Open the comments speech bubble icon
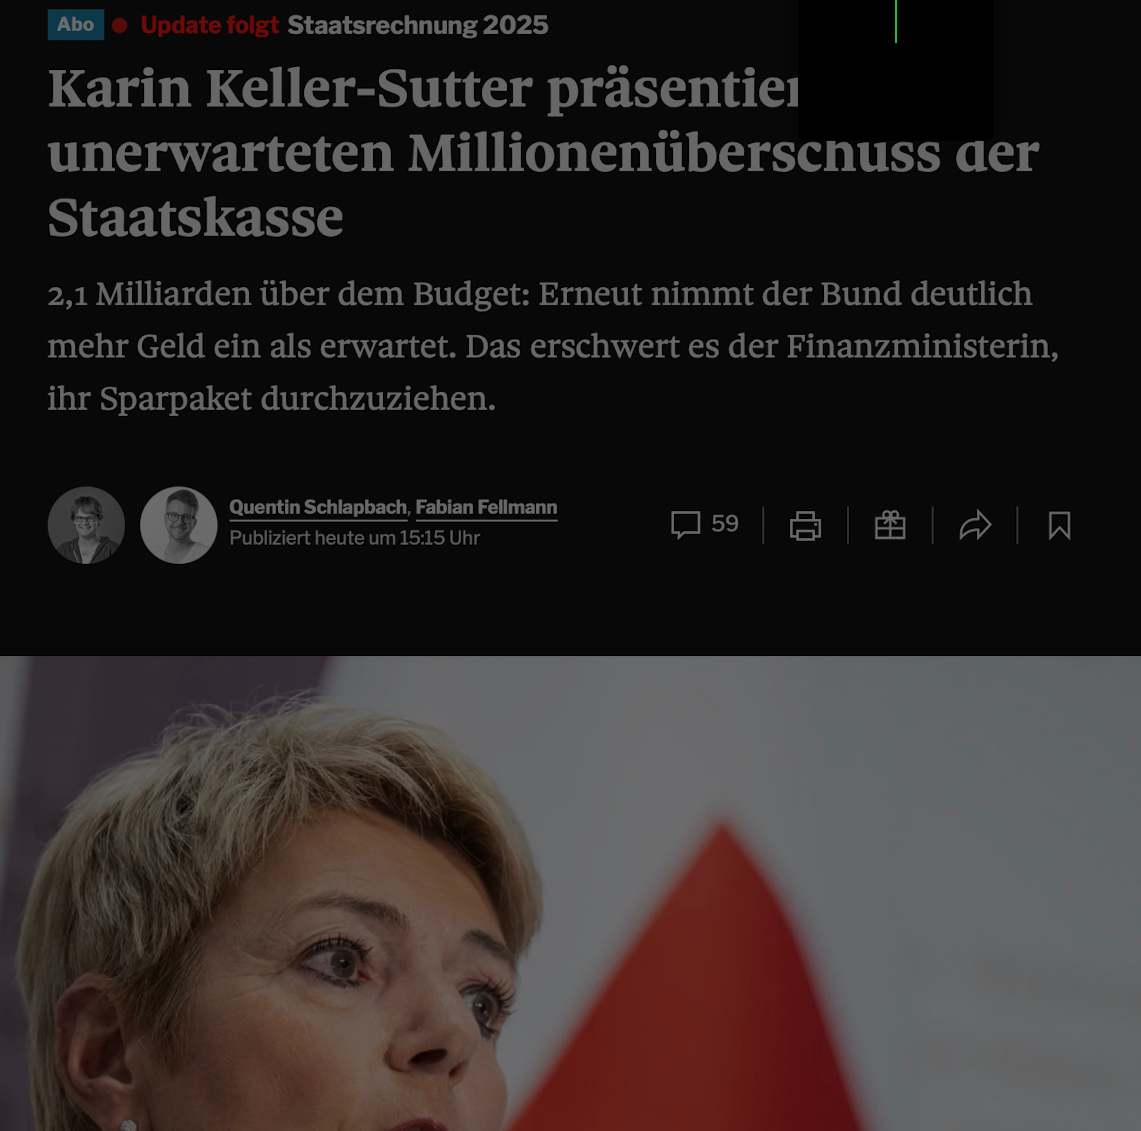1141x1131 pixels. [x=685, y=525]
